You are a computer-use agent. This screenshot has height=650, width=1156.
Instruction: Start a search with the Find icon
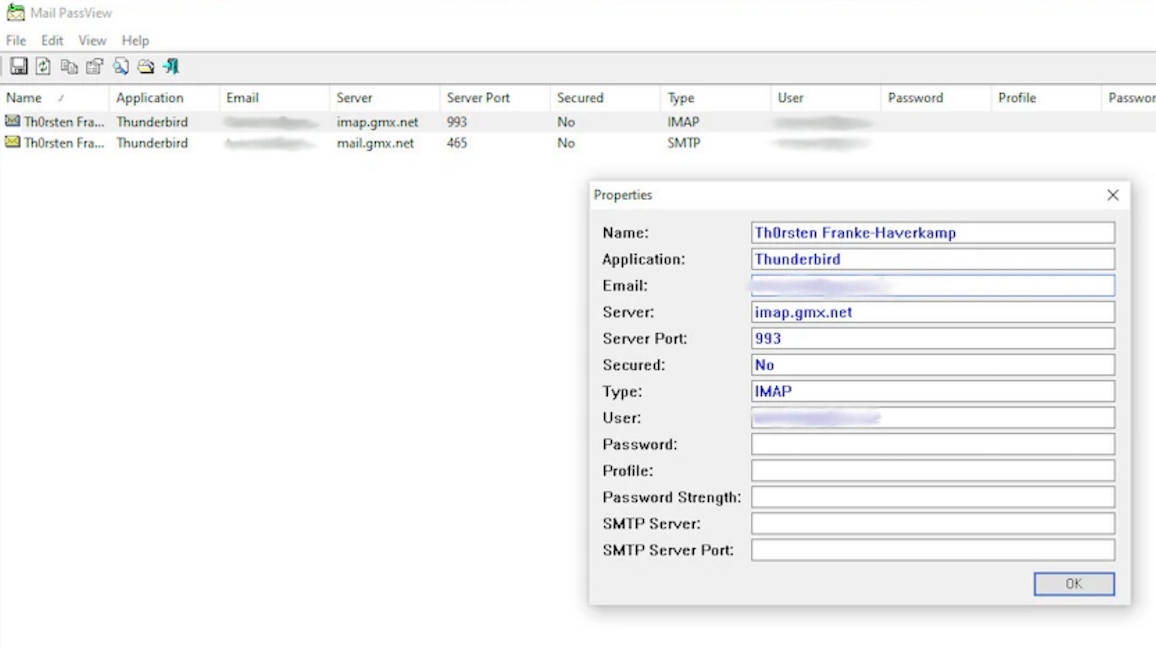[x=120, y=66]
